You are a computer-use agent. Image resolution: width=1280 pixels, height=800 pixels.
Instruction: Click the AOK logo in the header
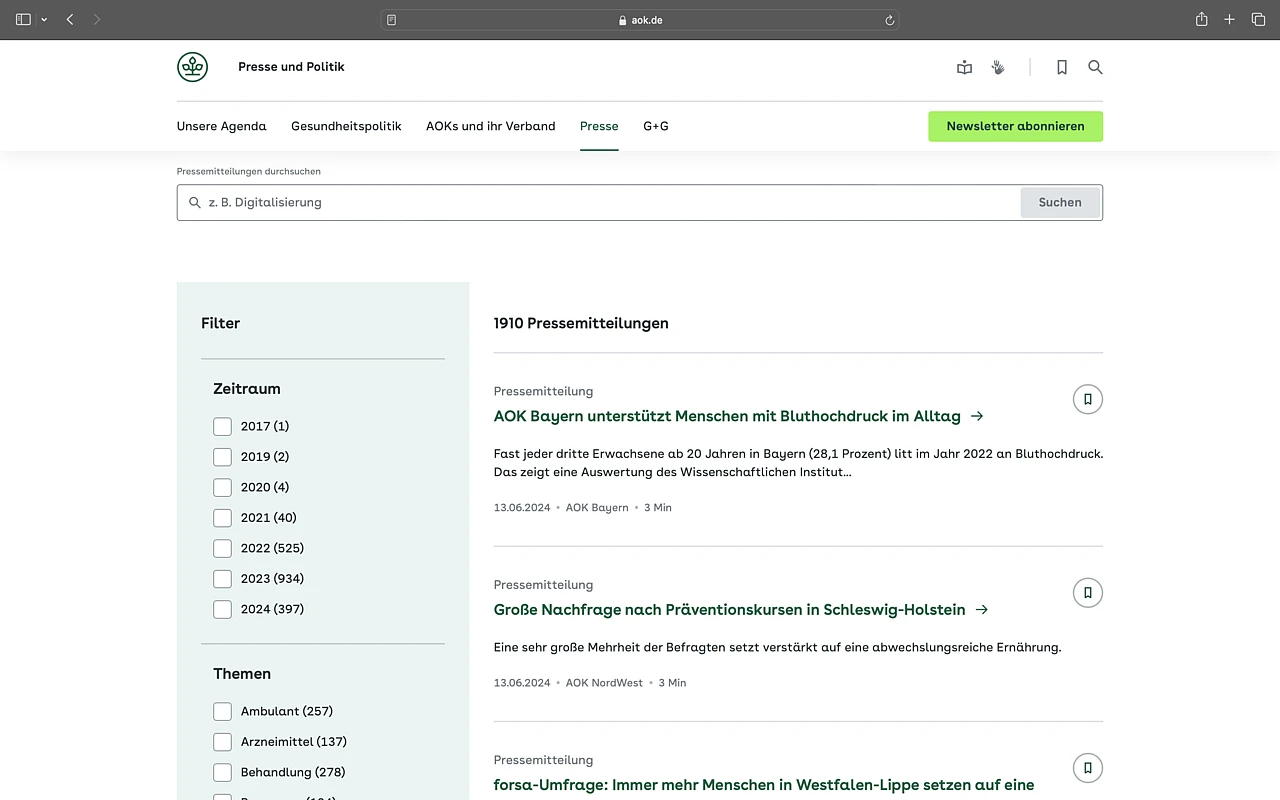click(192, 67)
